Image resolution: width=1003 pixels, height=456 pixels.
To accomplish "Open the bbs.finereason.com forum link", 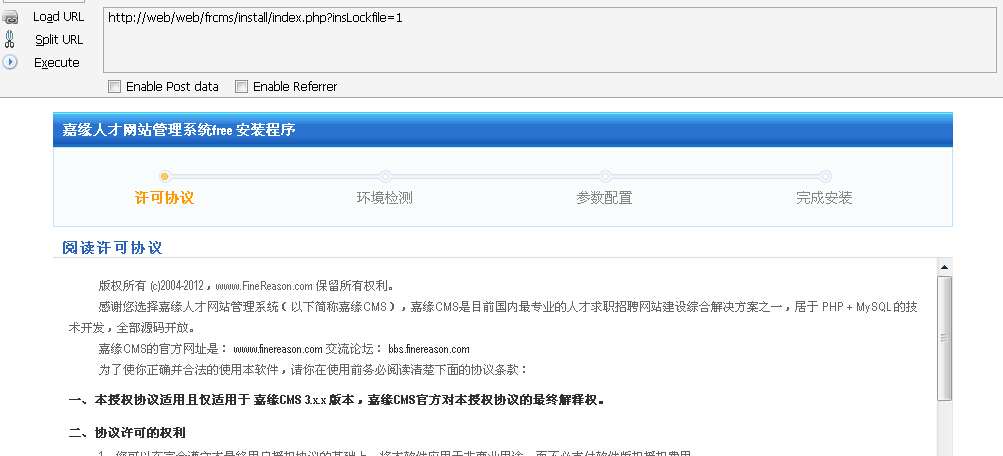I will pyautogui.click(x=429, y=349).
